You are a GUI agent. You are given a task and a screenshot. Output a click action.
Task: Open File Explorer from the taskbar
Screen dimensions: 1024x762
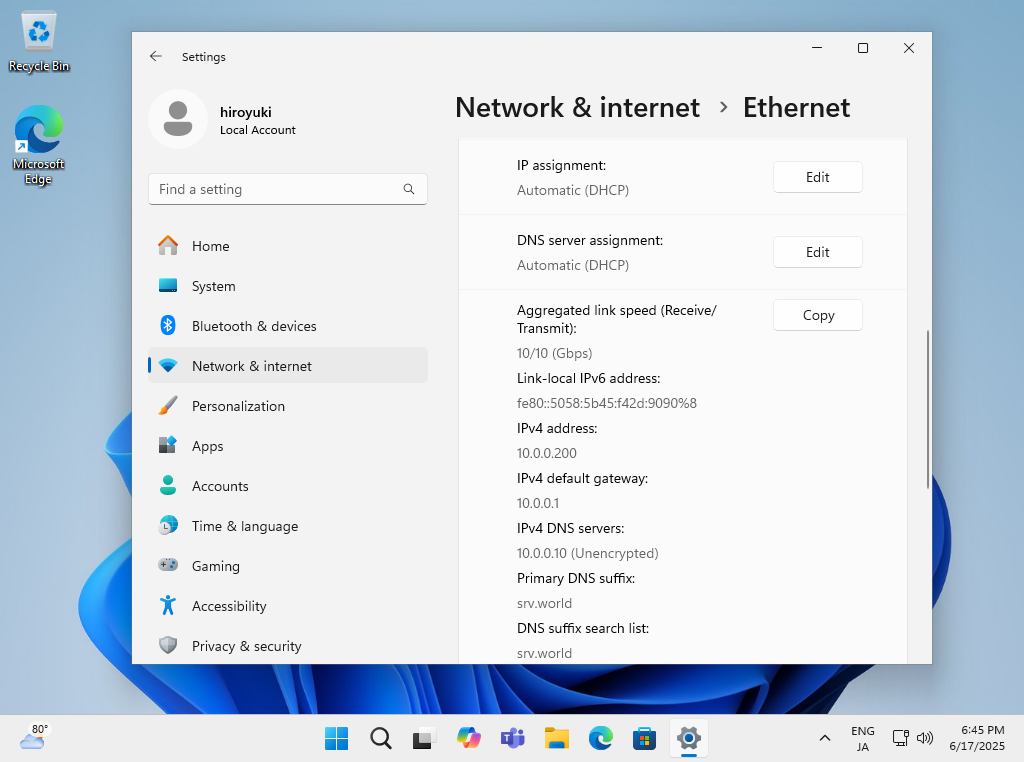click(556, 738)
